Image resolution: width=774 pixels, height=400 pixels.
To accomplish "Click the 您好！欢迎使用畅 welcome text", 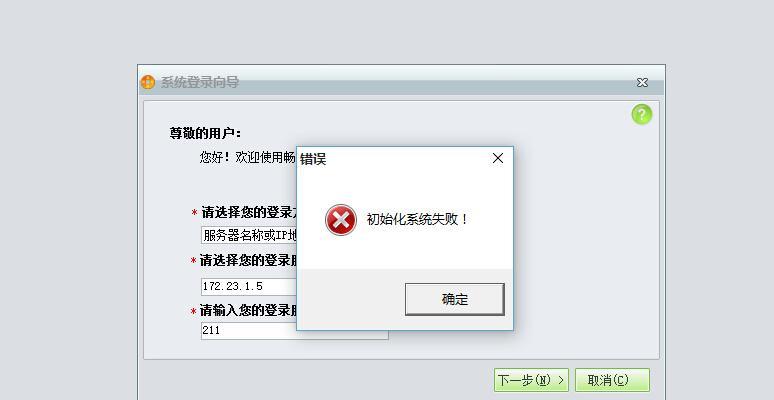I will tap(247, 157).
